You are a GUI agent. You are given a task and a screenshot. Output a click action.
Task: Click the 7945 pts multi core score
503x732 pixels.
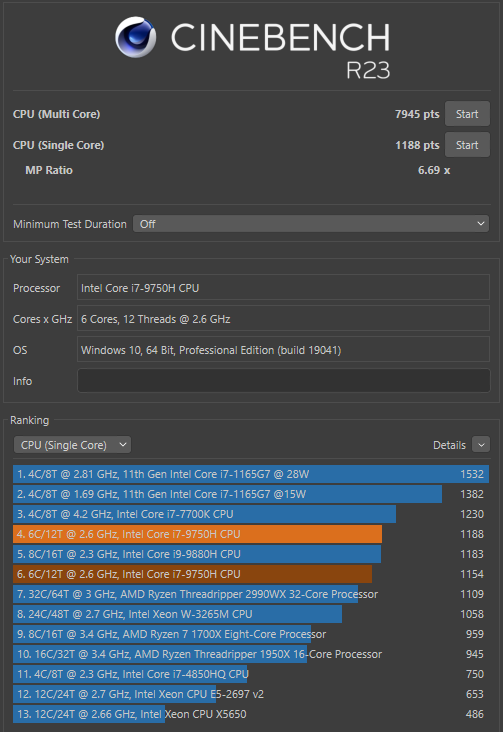pyautogui.click(x=417, y=114)
